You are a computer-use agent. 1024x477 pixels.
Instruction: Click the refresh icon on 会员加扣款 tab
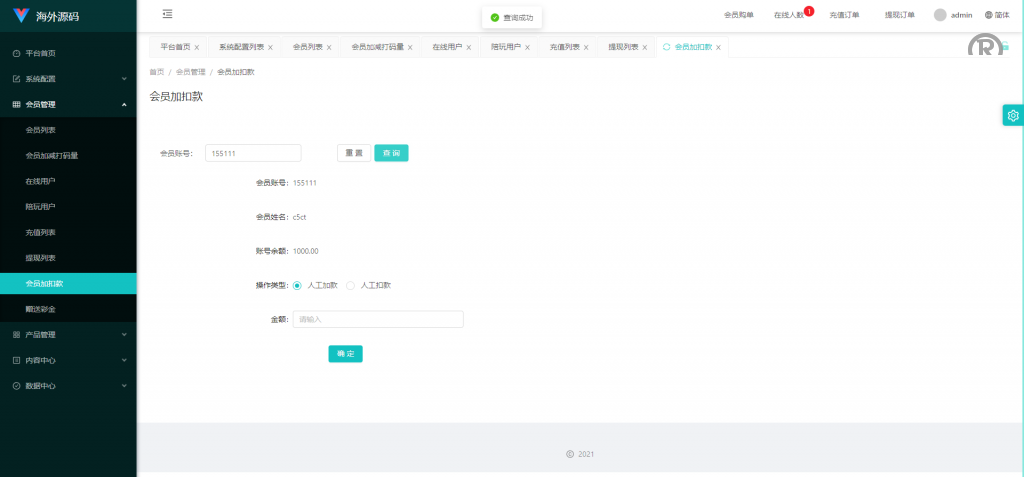click(x=667, y=47)
